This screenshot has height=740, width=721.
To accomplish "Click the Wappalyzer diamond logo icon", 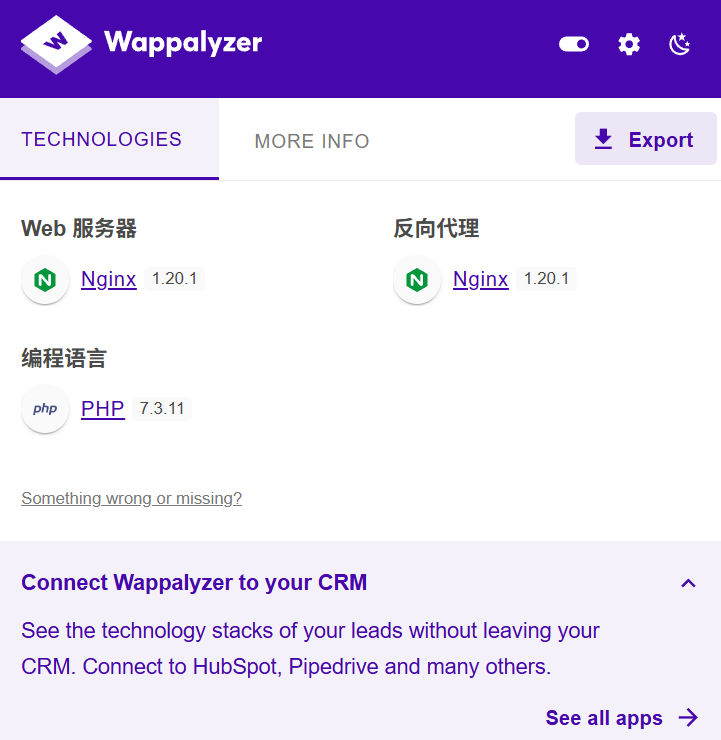I will pyautogui.click(x=56, y=44).
